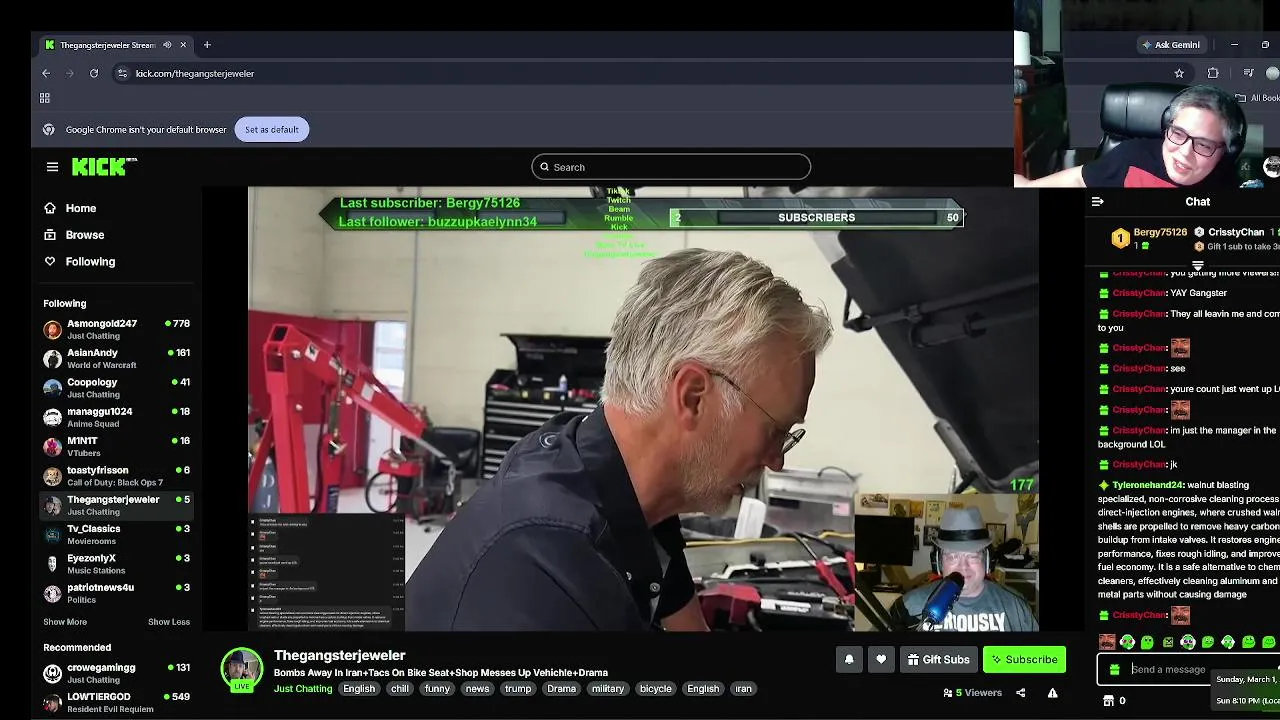Expand the chat leaderboard chevron
1280x720 pixels.
1198,266
